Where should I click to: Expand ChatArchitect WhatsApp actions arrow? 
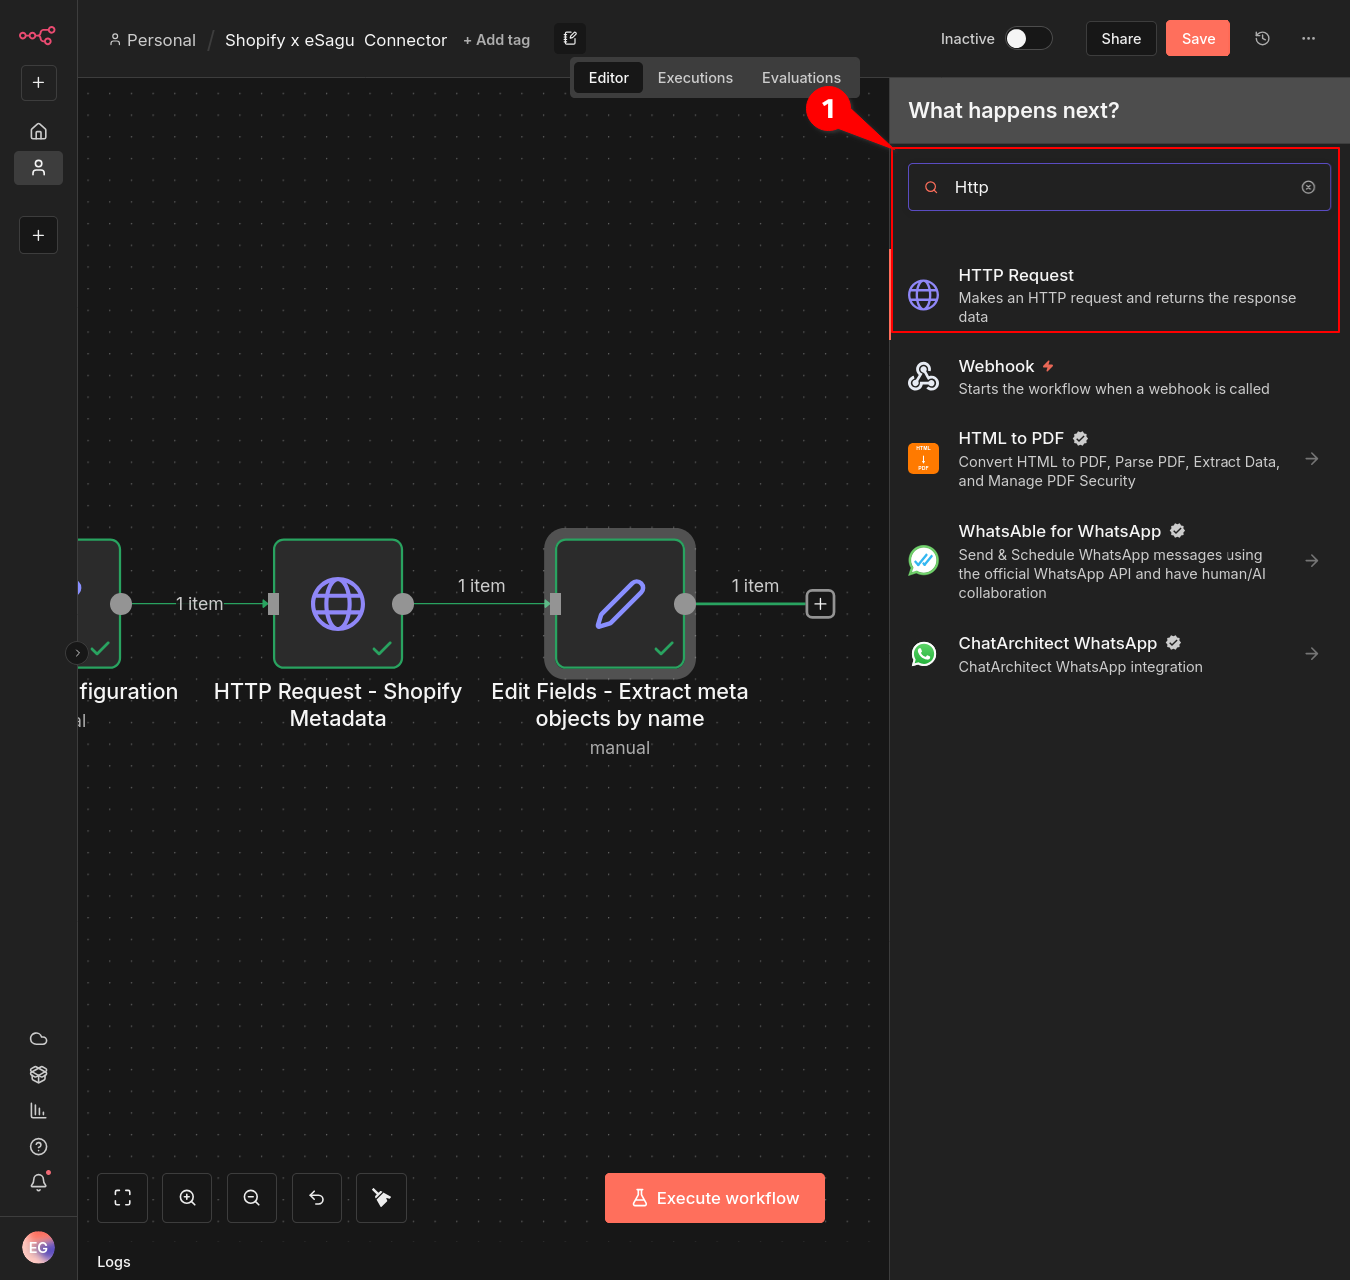pos(1312,654)
